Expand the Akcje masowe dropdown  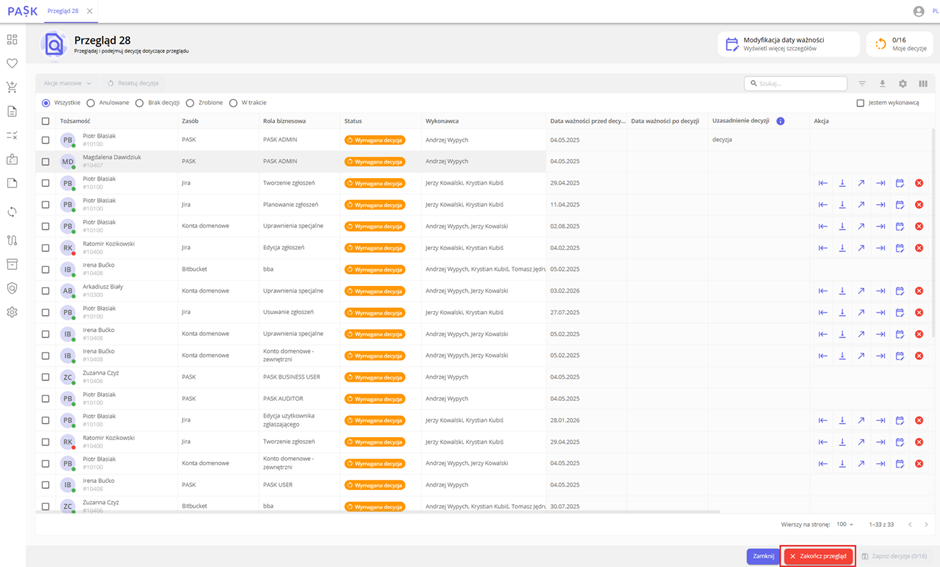67,83
